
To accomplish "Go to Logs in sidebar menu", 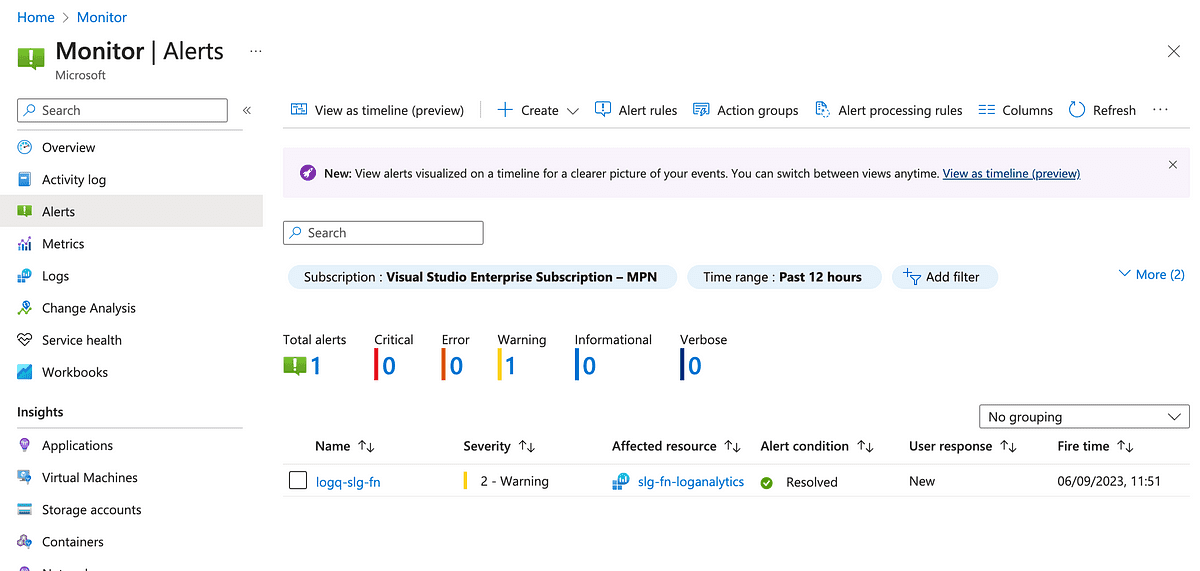I will (55, 276).
